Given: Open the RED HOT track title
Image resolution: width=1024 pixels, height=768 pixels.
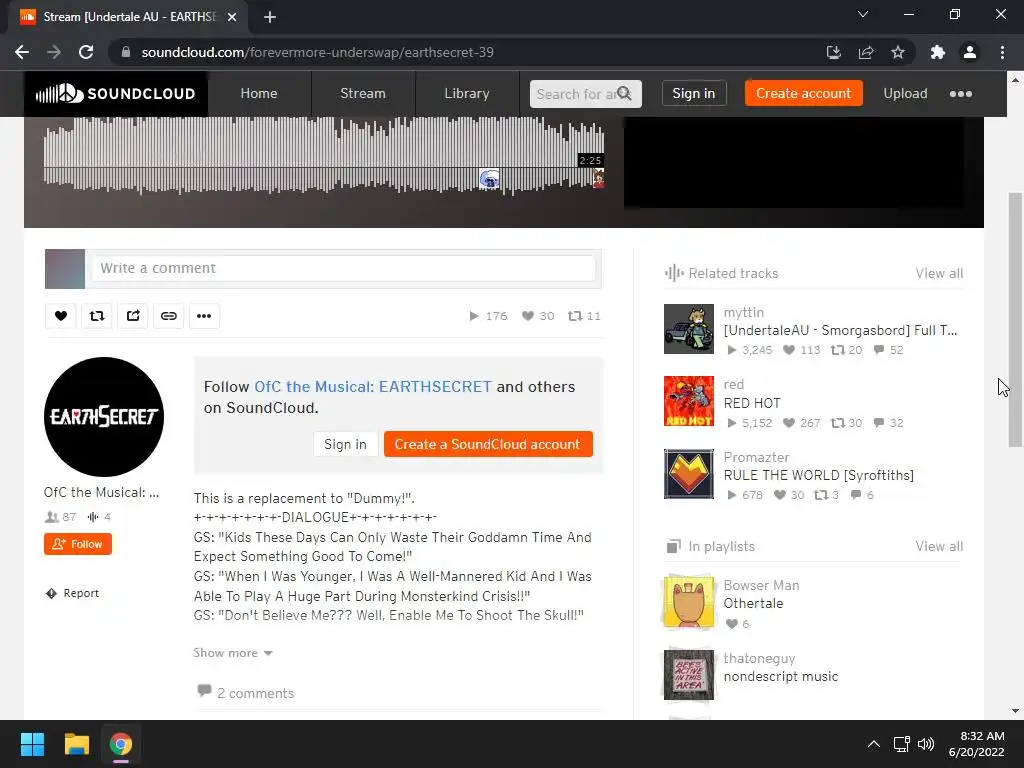Looking at the screenshot, I should (x=752, y=404).
